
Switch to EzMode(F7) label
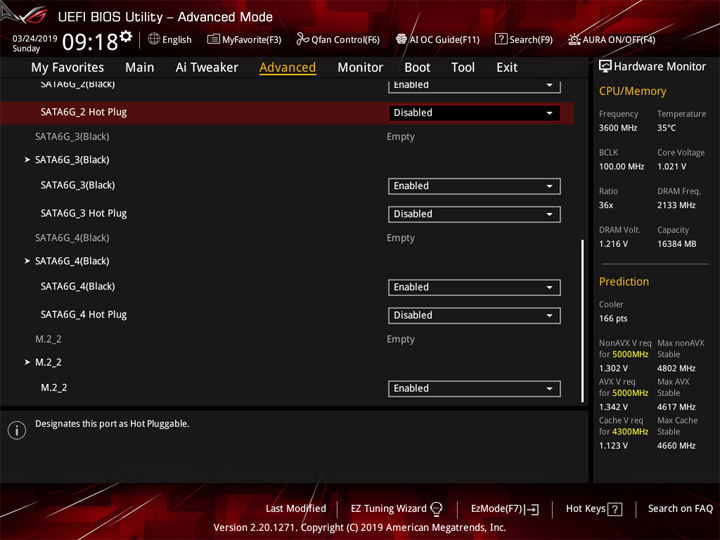pos(497,508)
